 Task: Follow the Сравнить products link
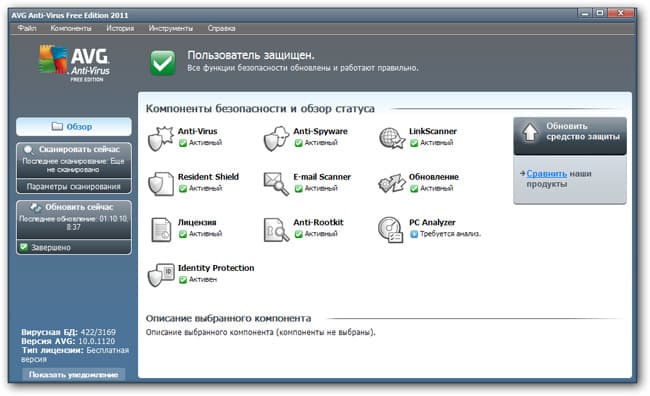(546, 173)
